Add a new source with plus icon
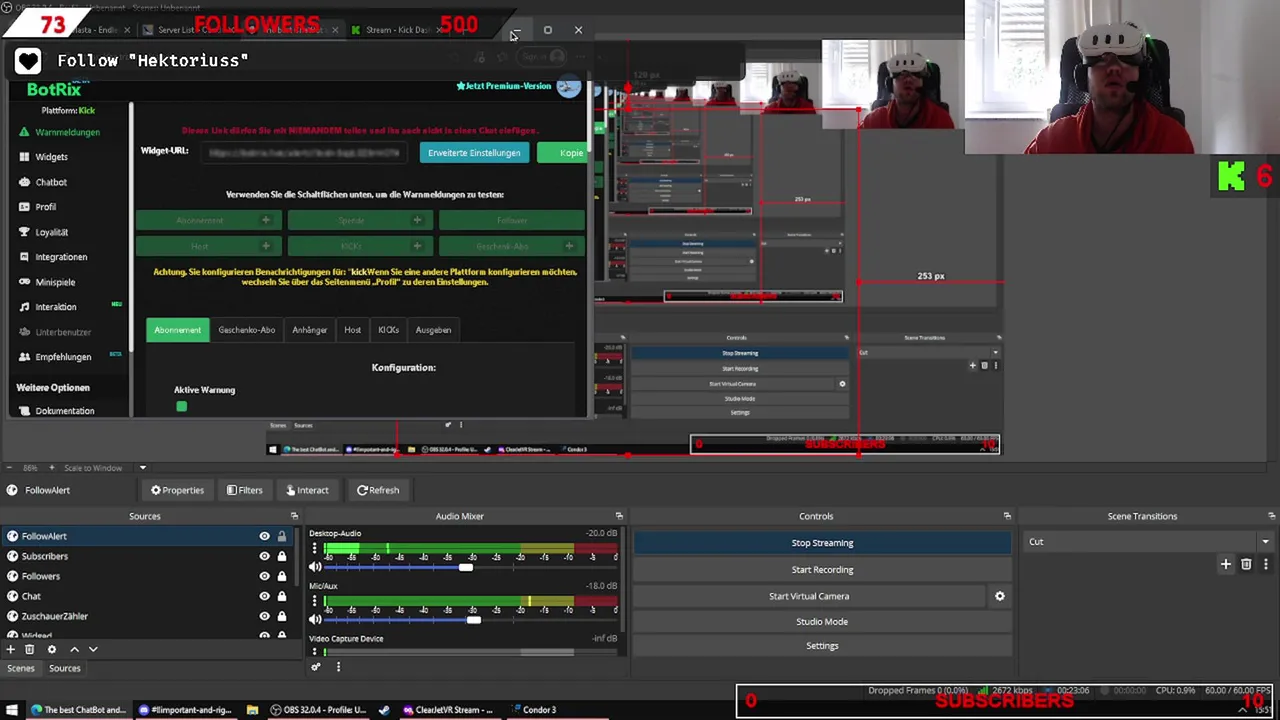Screen dimensions: 1280x720 tap(11, 649)
